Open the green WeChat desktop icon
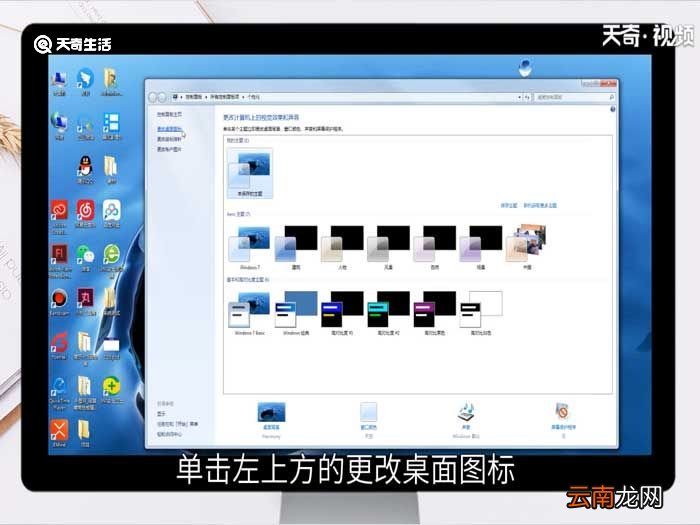Image resolution: width=700 pixels, height=525 pixels. click(x=85, y=254)
